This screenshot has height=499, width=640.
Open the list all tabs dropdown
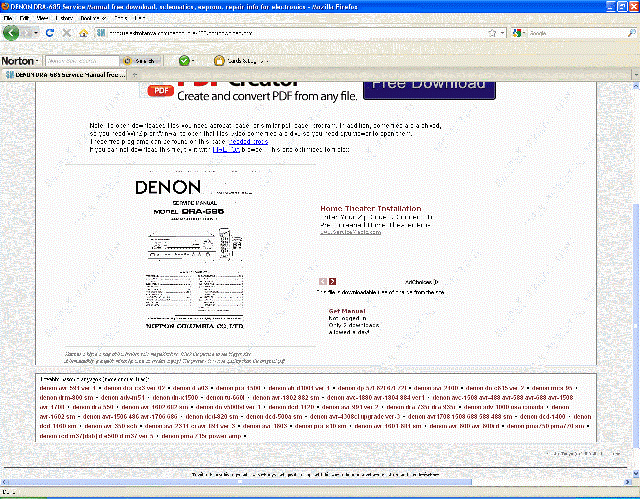(636, 75)
